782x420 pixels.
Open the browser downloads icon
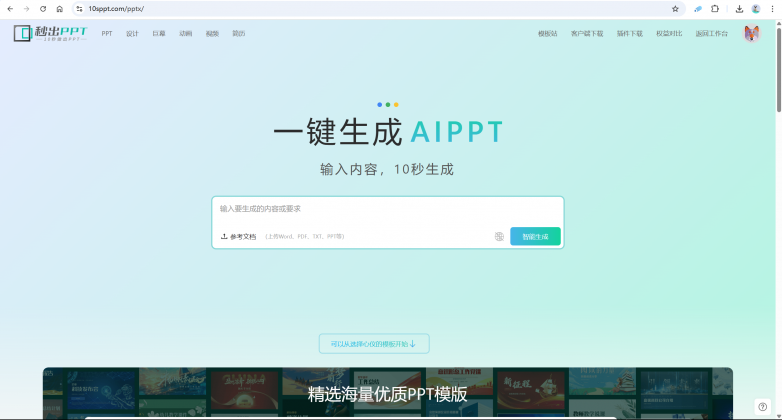click(739, 9)
